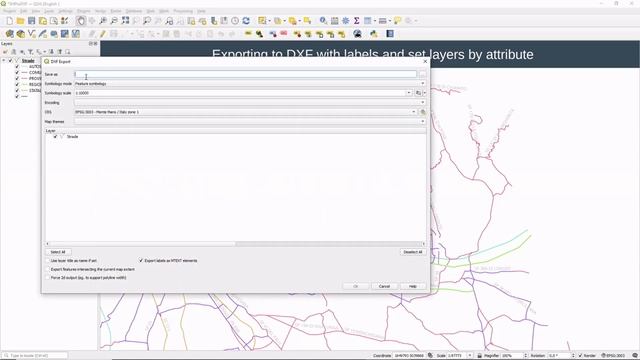
Task: Select the Pan Map hand tool
Action: (81, 21)
